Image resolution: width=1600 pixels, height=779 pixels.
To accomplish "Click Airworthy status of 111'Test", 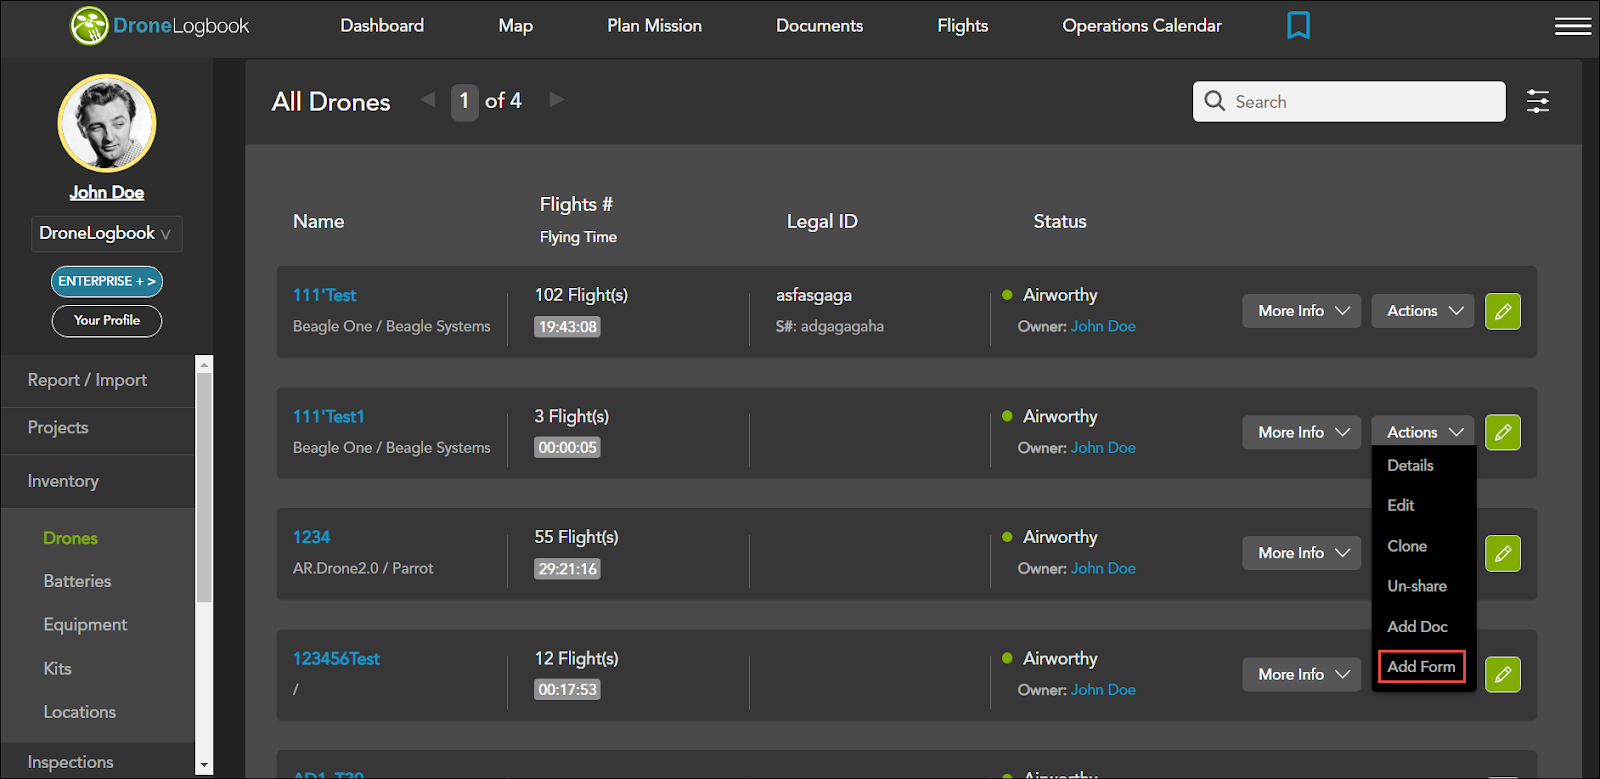I will [x=1060, y=295].
